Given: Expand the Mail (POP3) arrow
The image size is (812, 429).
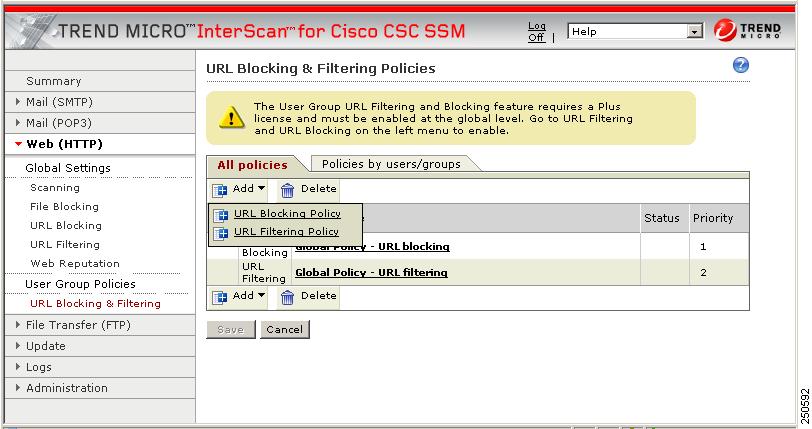Looking at the screenshot, I should [x=18, y=123].
